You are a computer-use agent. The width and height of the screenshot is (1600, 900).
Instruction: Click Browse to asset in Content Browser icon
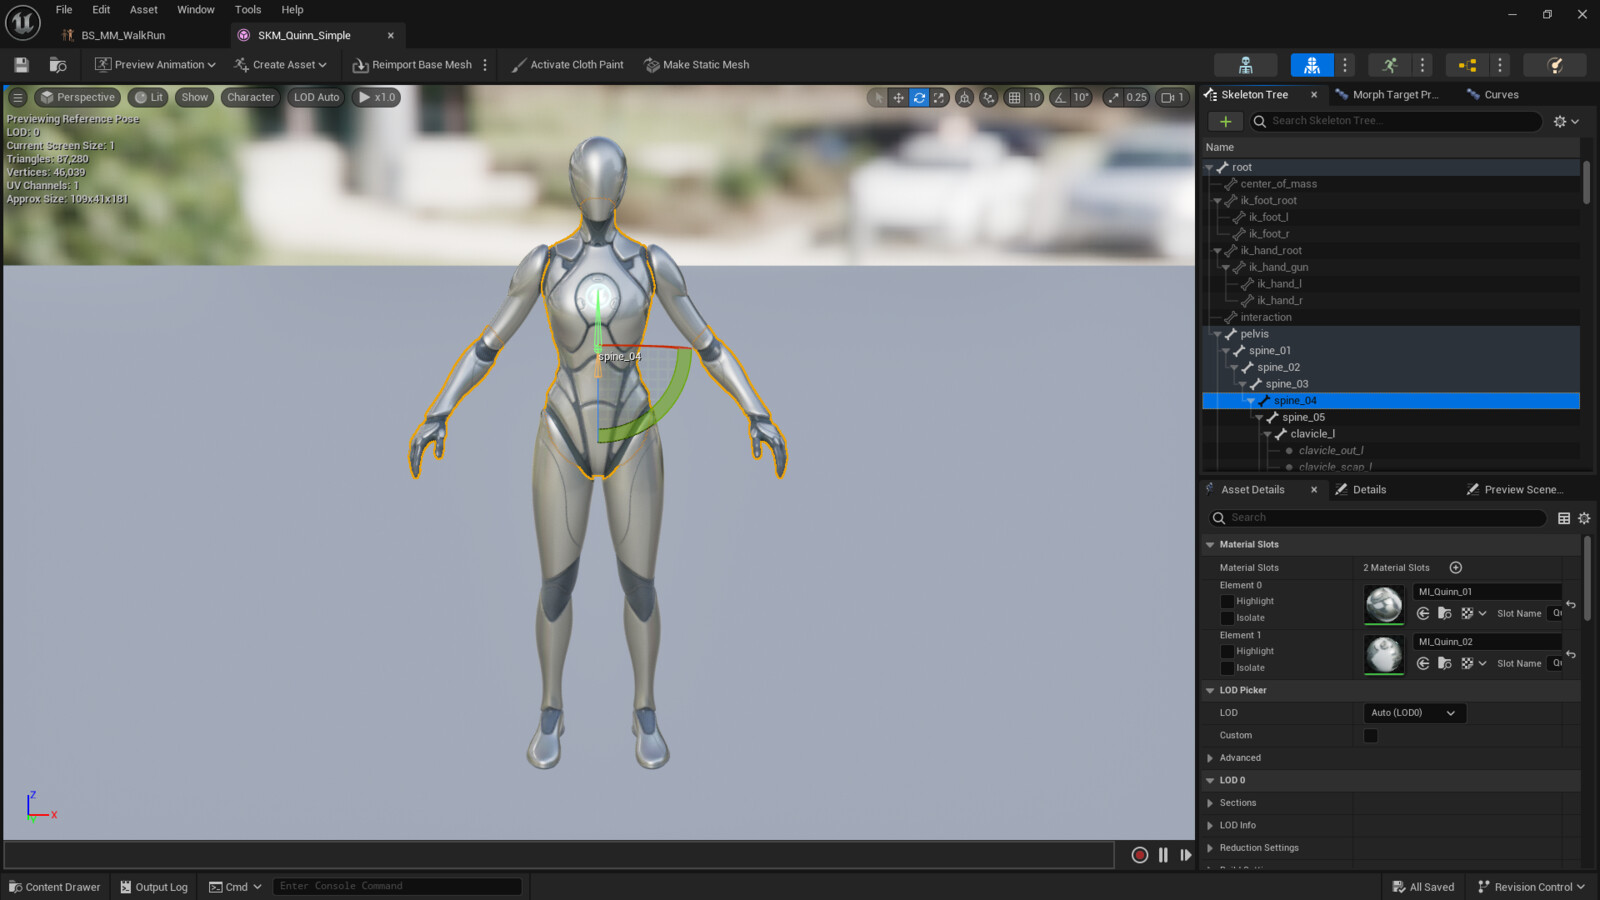[58, 65]
